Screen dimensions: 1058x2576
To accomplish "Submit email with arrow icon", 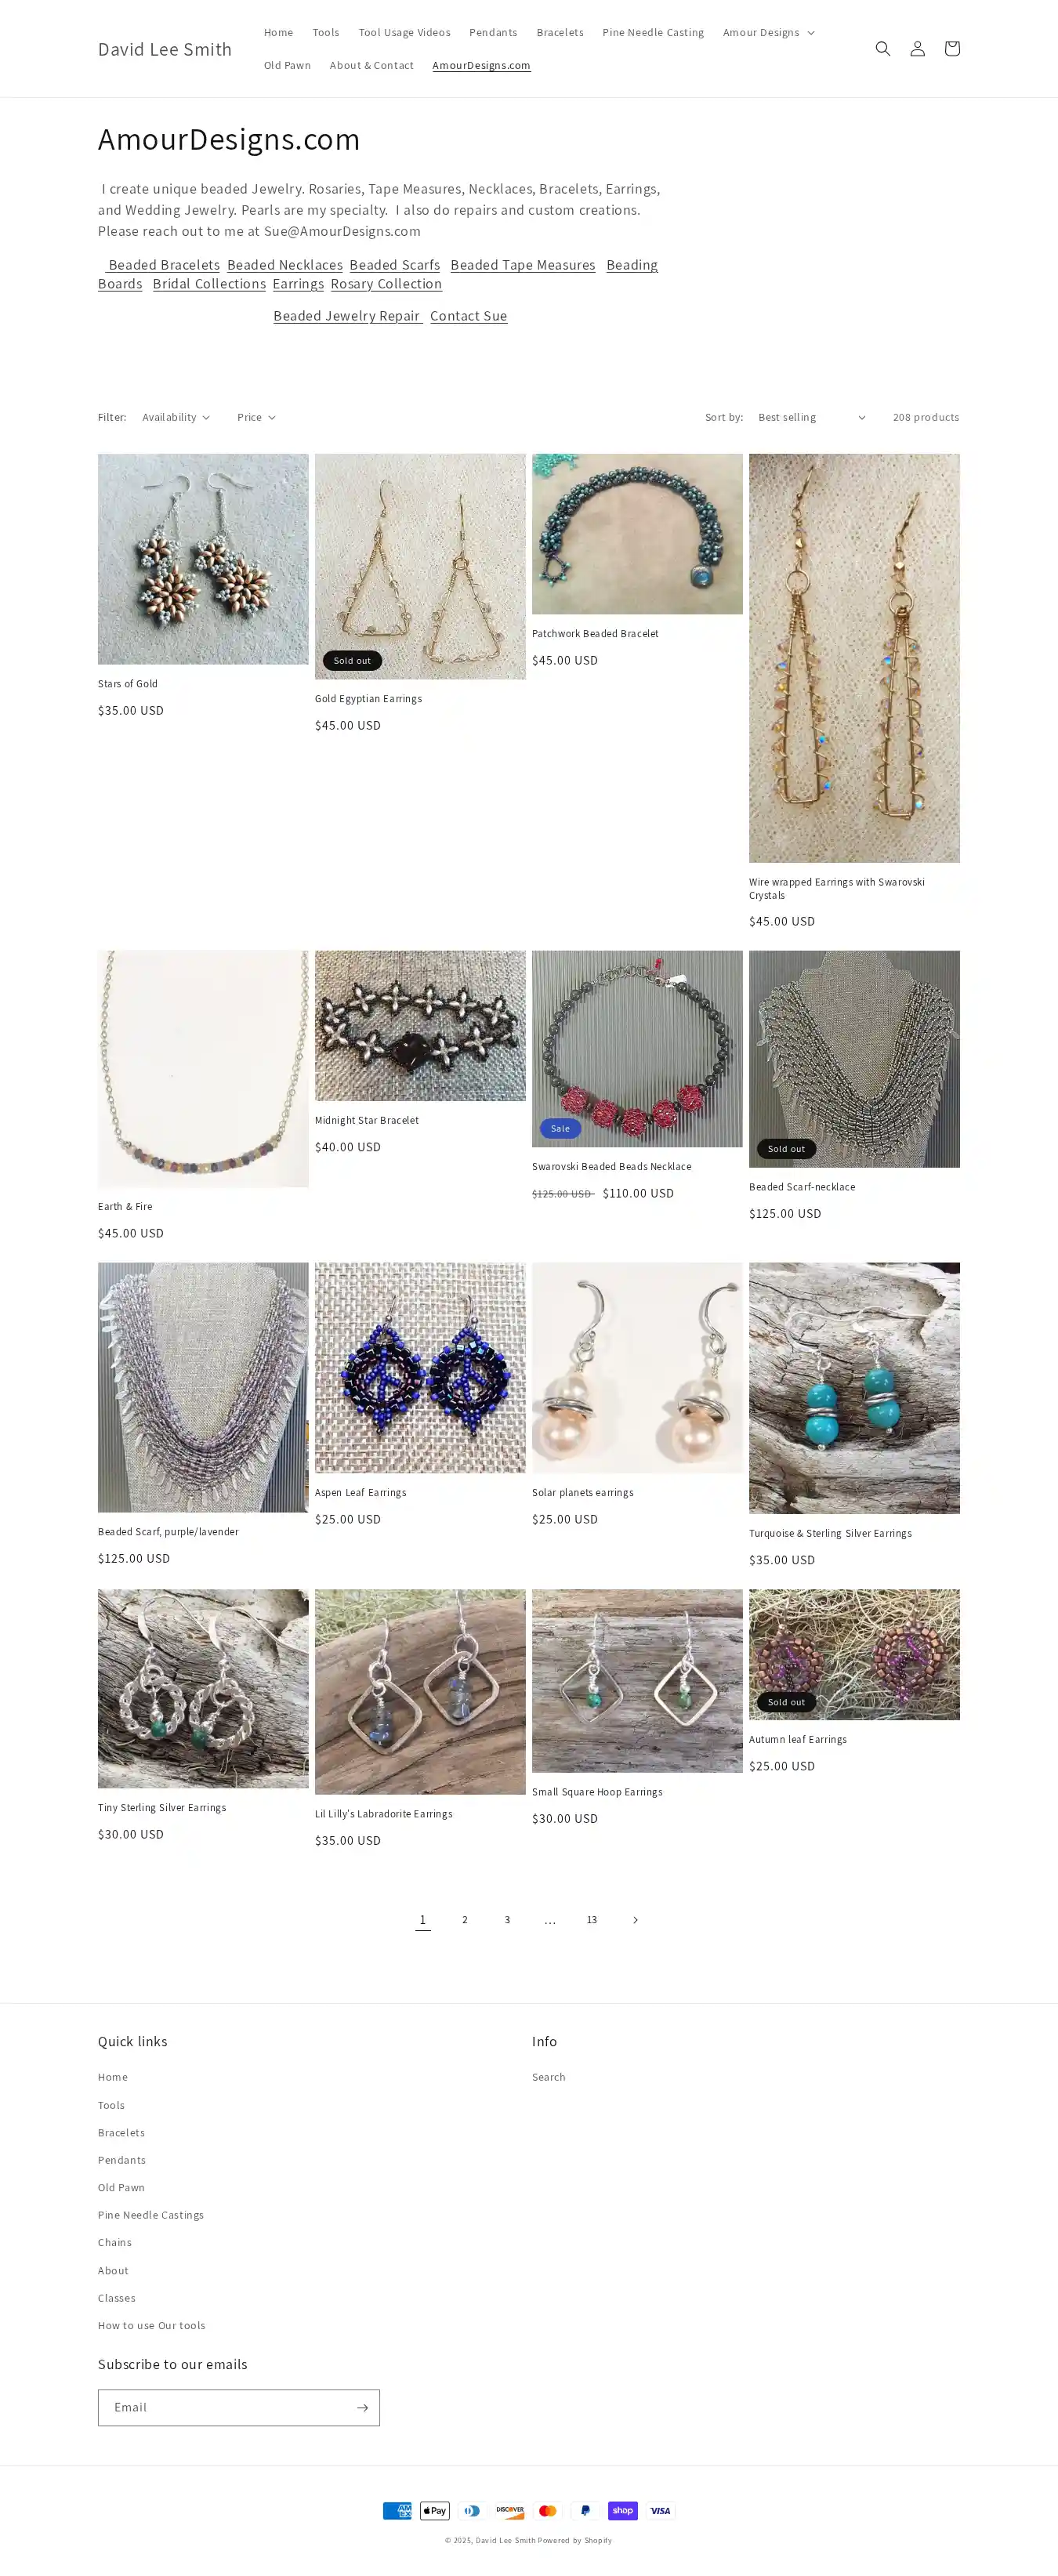I will click(x=362, y=2407).
